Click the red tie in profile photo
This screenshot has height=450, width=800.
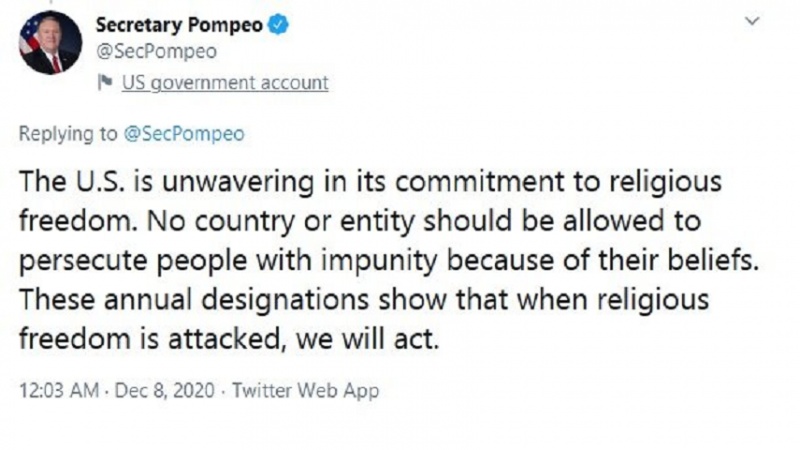coord(56,63)
